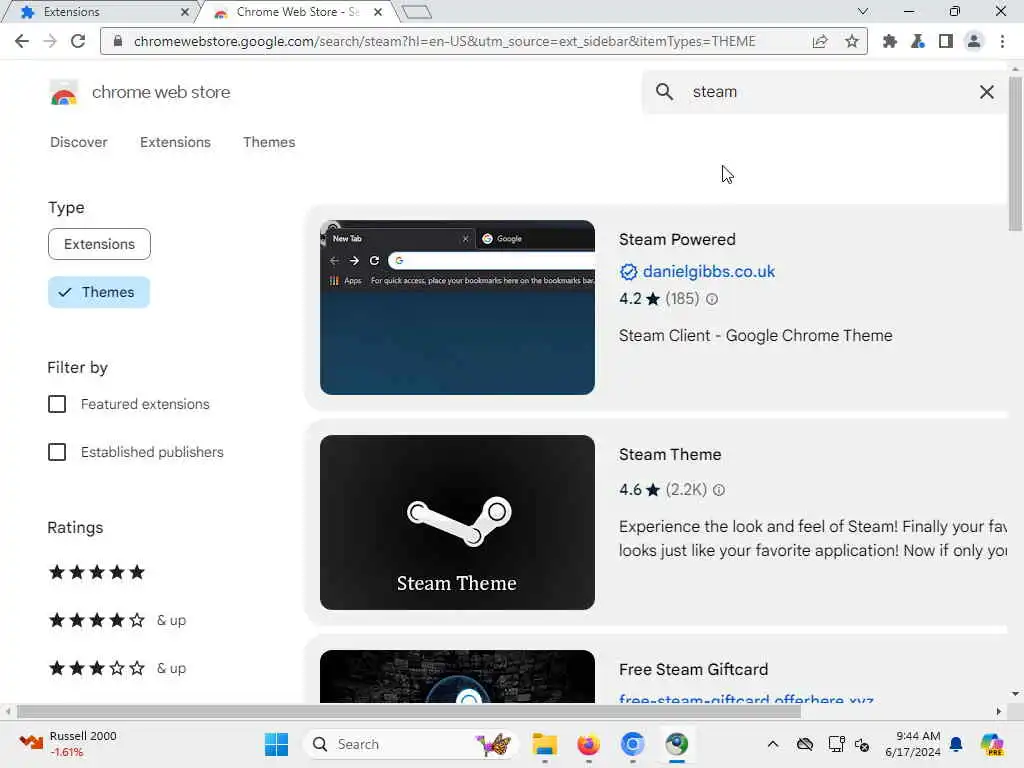Check Established publishers filter

pos(57,452)
